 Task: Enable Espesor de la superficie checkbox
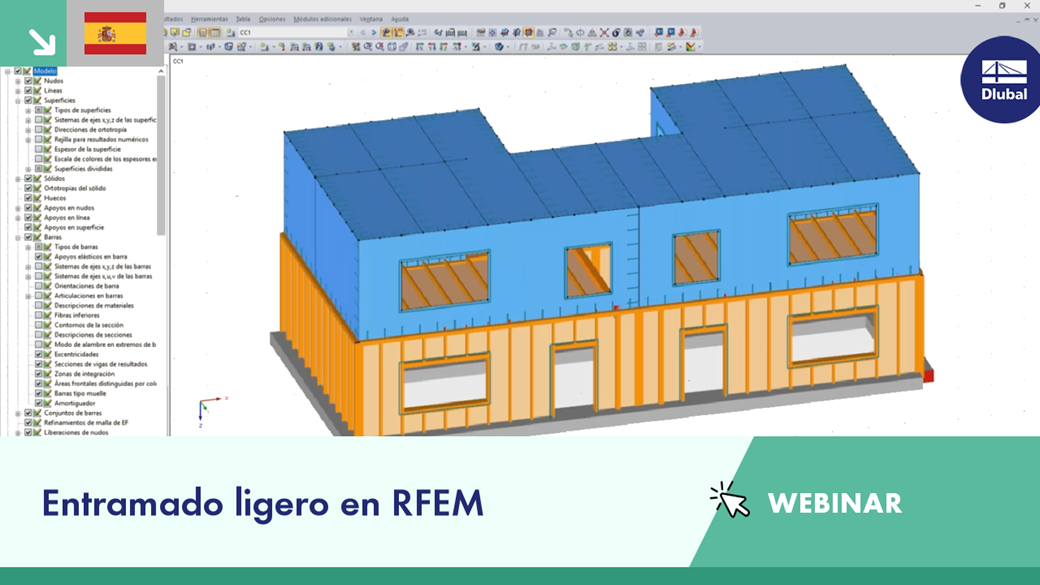(38, 149)
